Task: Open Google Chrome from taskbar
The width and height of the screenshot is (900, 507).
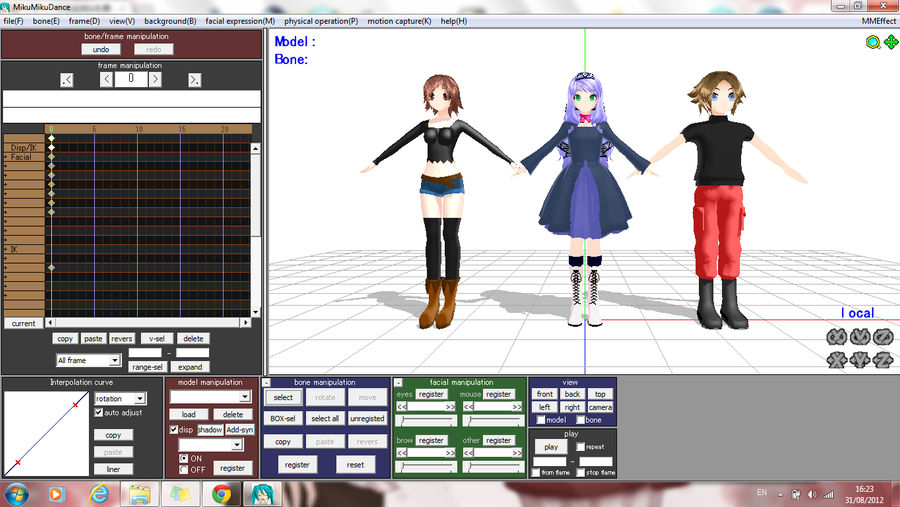Action: (x=222, y=494)
